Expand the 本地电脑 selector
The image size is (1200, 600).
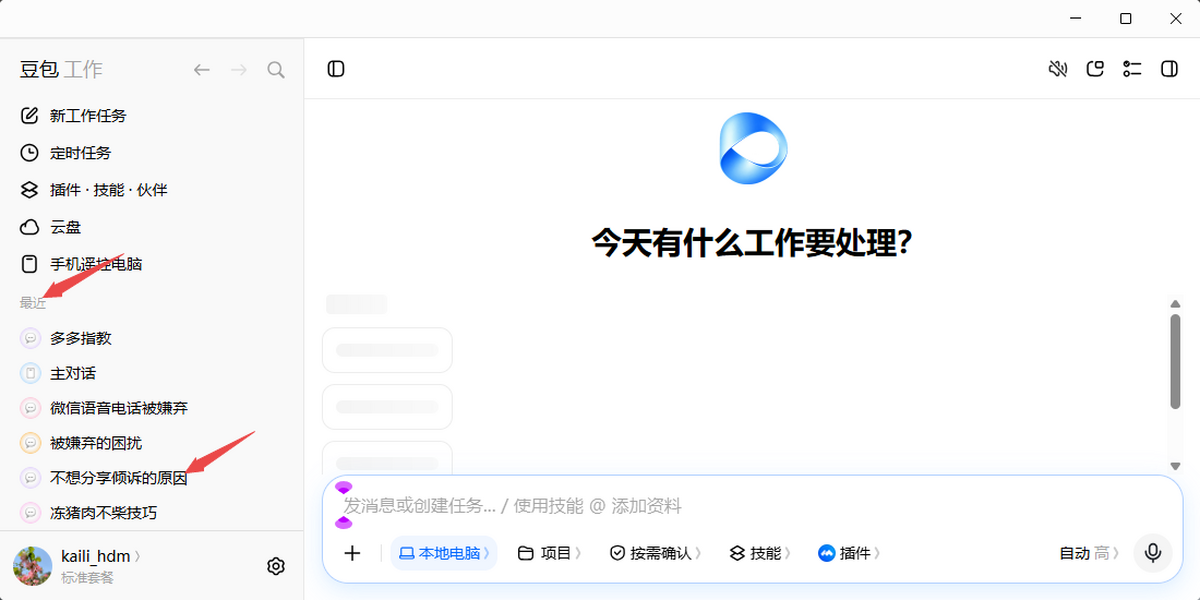[444, 553]
